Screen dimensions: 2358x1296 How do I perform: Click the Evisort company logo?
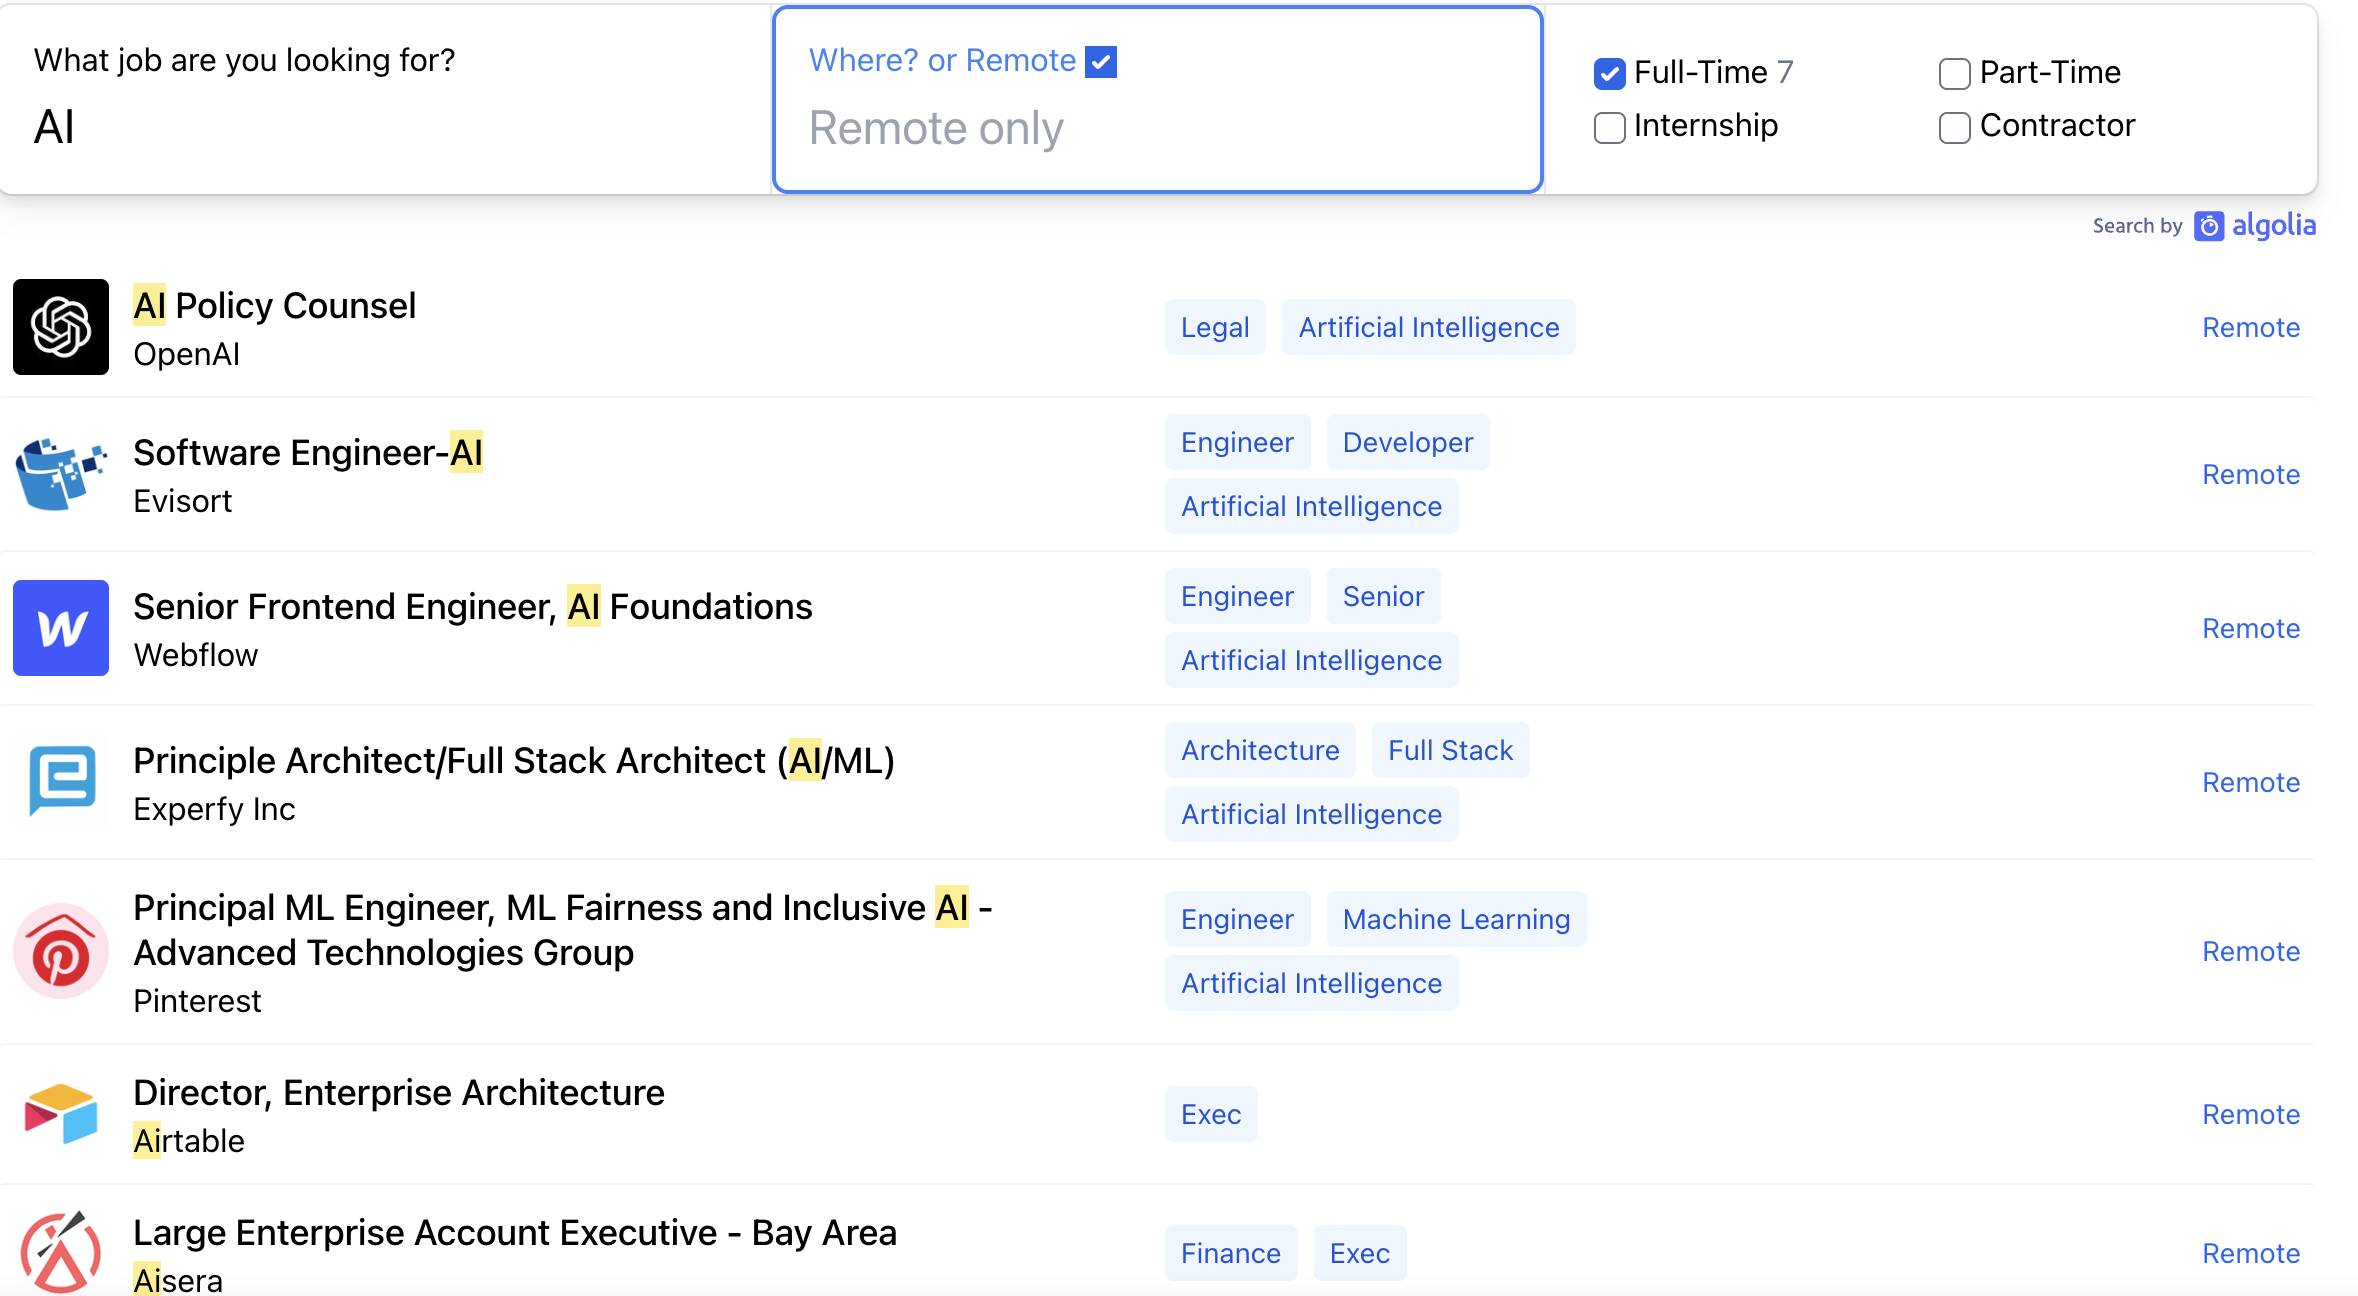[x=61, y=474]
